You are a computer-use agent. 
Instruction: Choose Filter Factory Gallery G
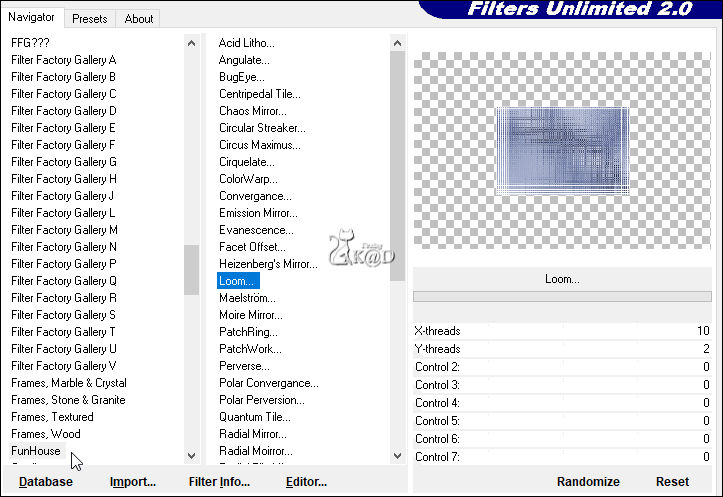point(64,162)
